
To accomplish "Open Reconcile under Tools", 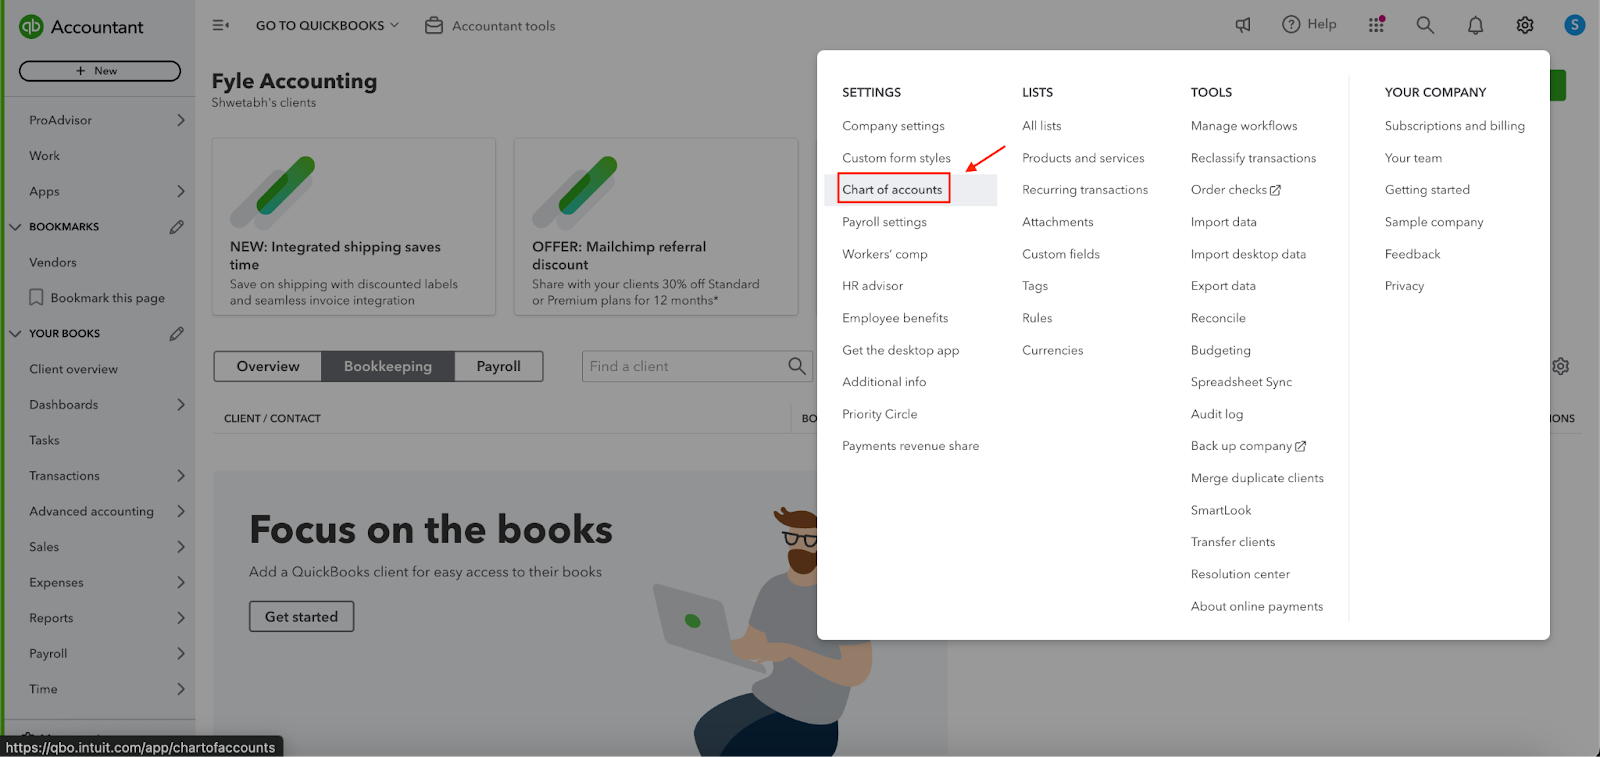I will point(1218,318).
